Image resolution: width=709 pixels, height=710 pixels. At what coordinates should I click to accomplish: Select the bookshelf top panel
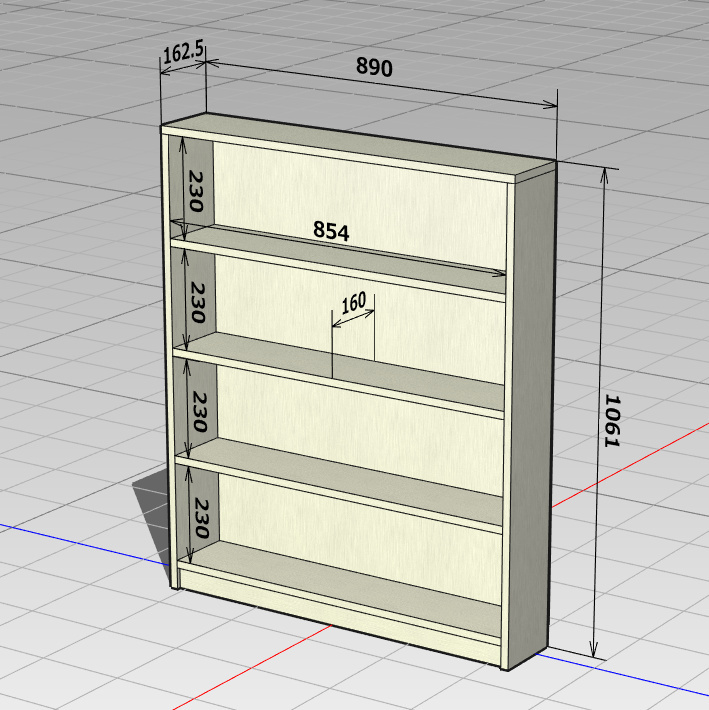tap(350, 150)
